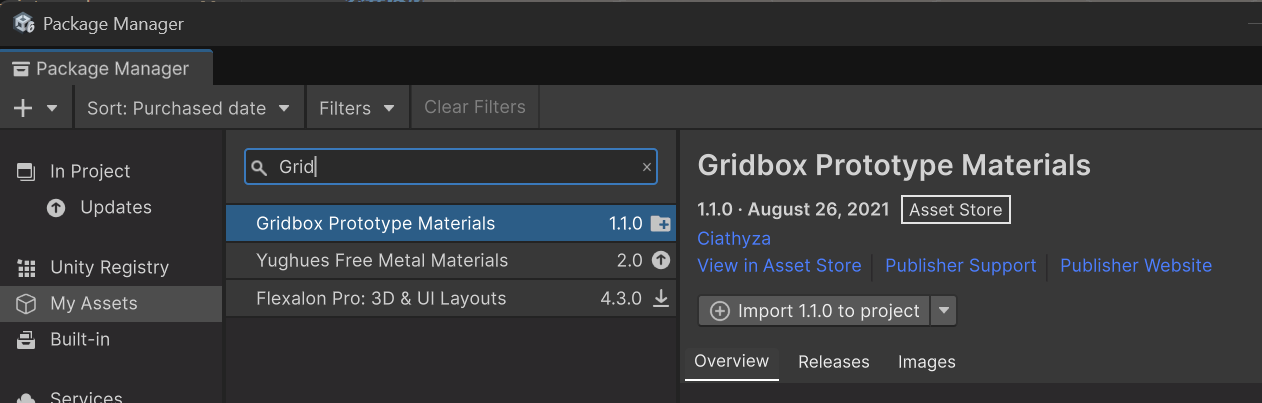This screenshot has height=403, width=1262.
Task: Select In Project in sidebar
Action: 90,172
